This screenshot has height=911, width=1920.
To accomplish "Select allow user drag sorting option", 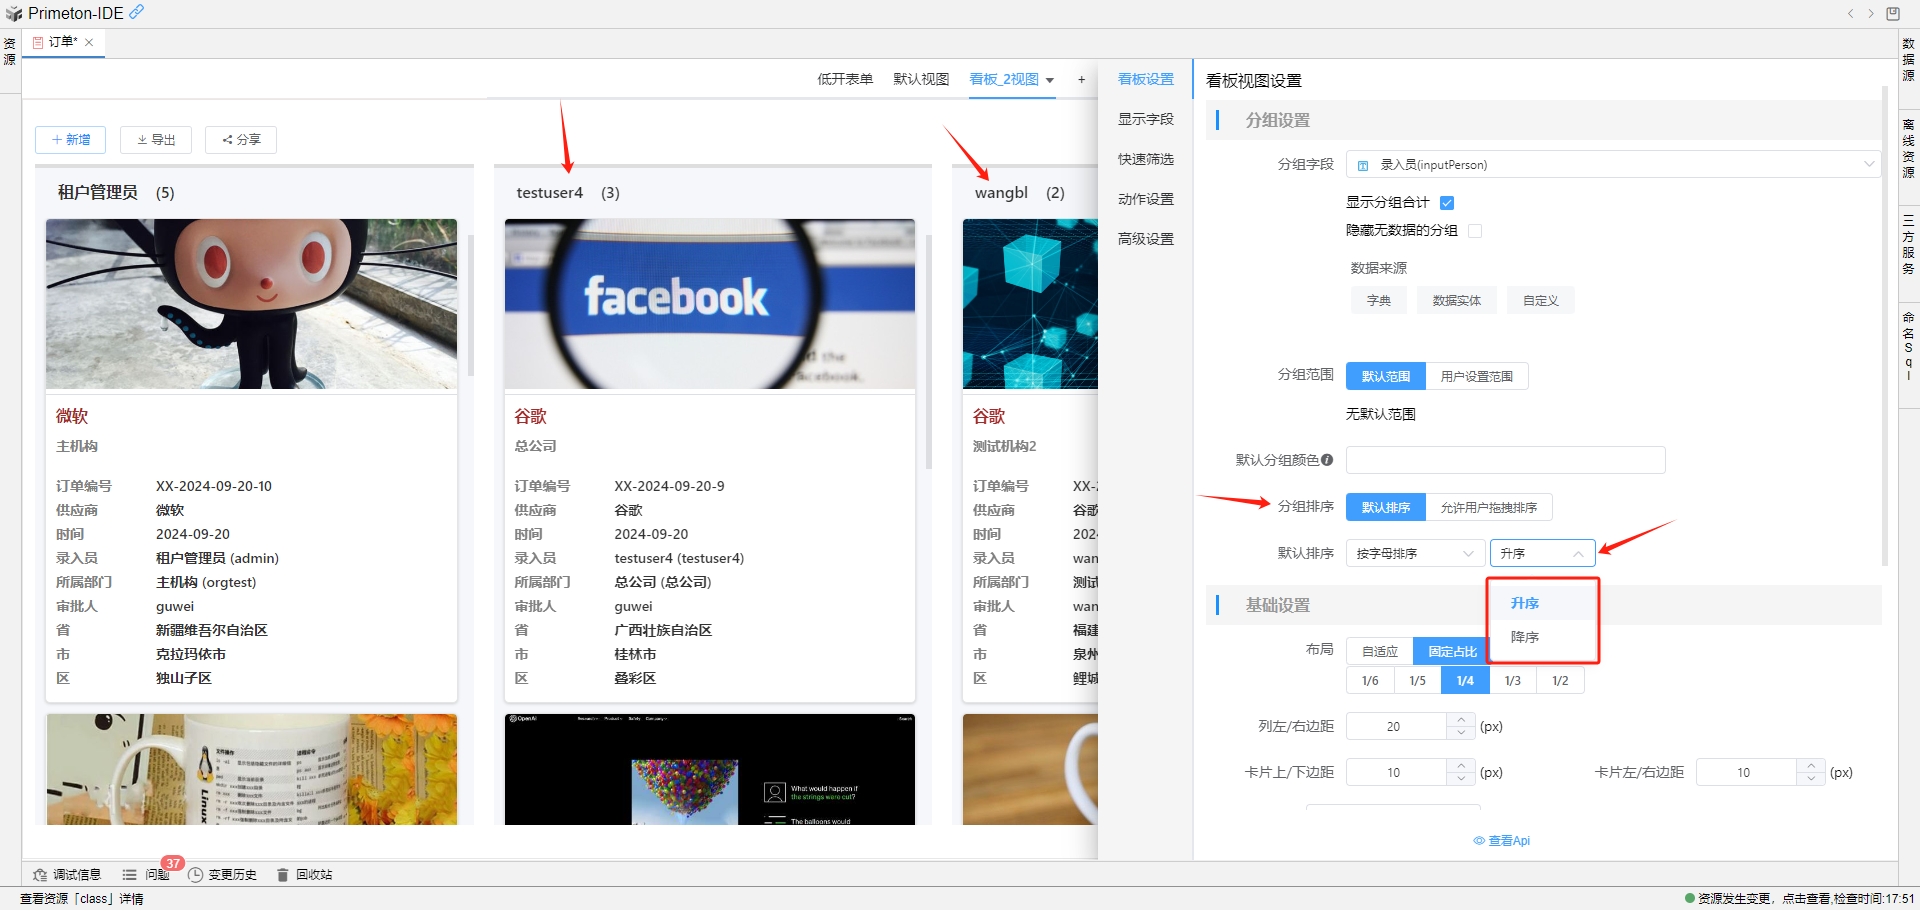I will click(x=1488, y=508).
